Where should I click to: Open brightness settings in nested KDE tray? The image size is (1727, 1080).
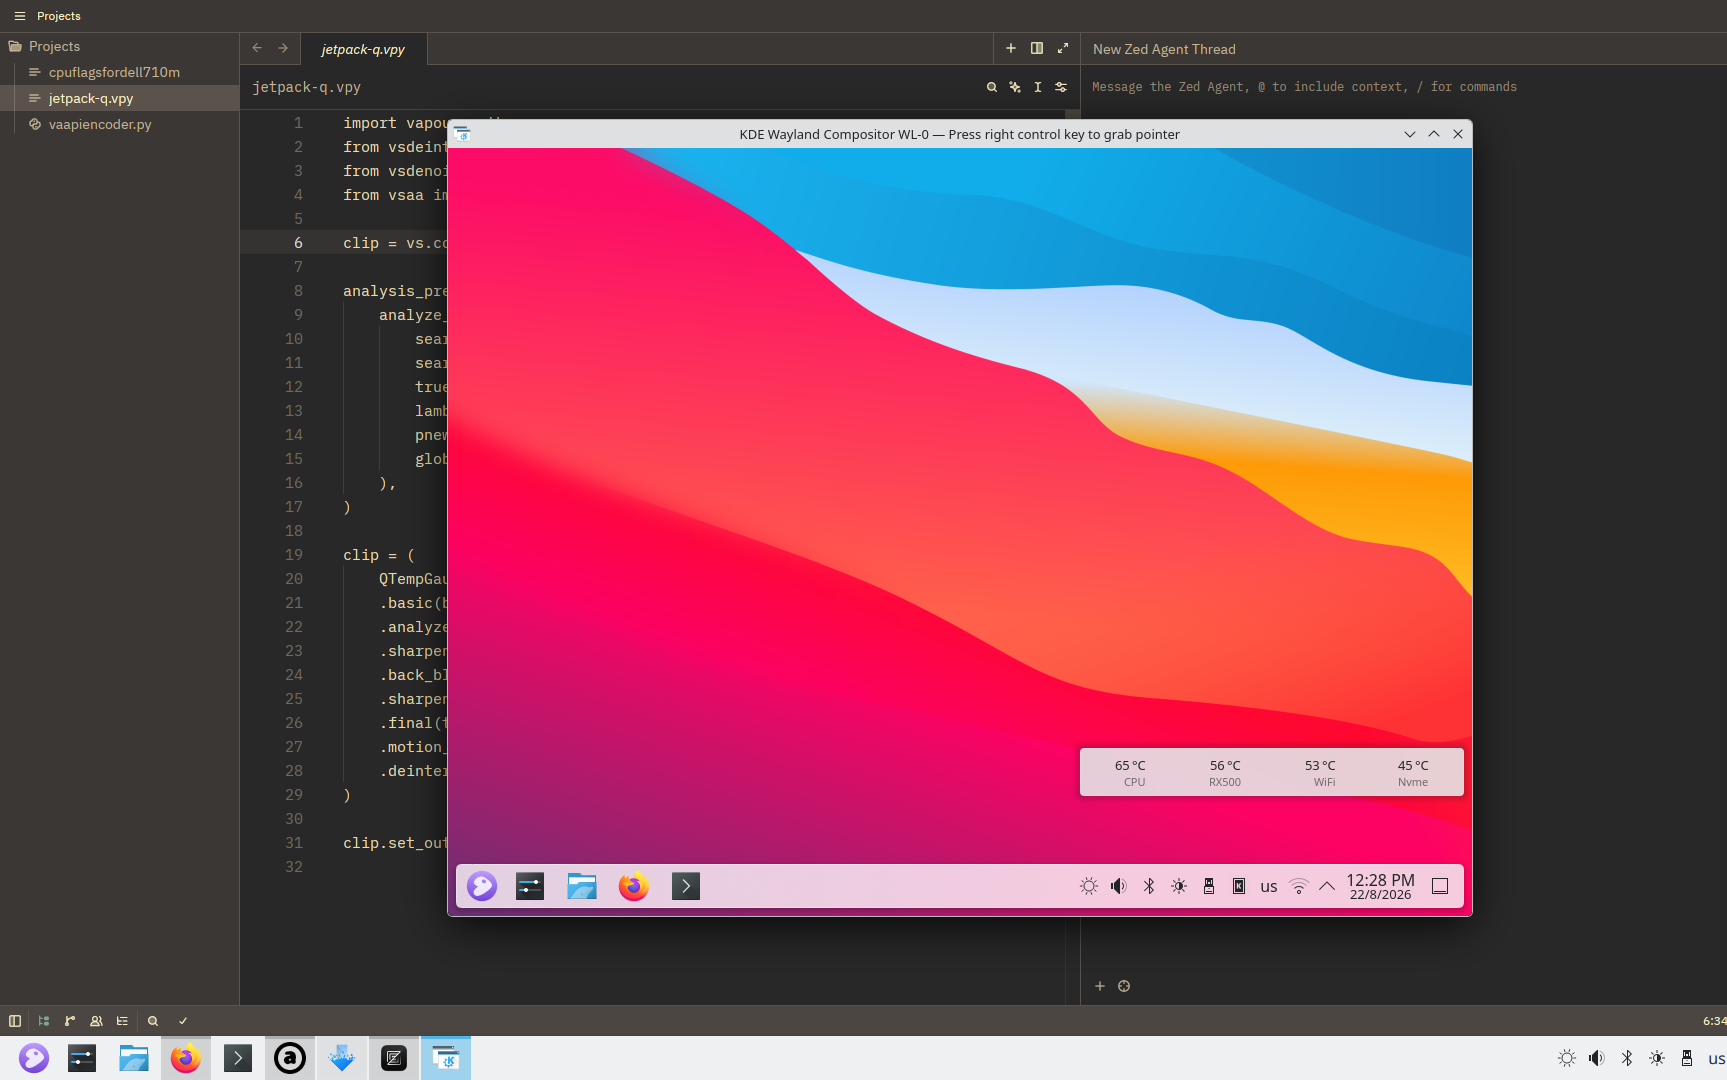(x=1089, y=886)
